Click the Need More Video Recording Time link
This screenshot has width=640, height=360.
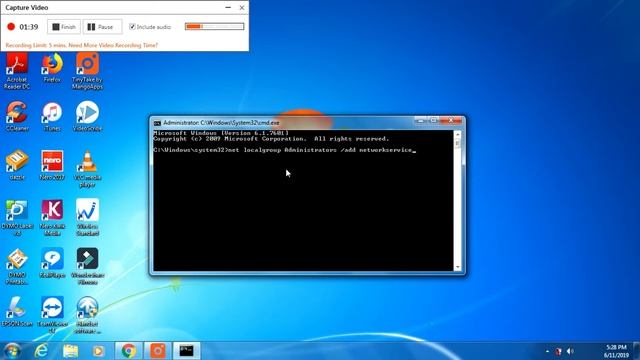point(113,45)
